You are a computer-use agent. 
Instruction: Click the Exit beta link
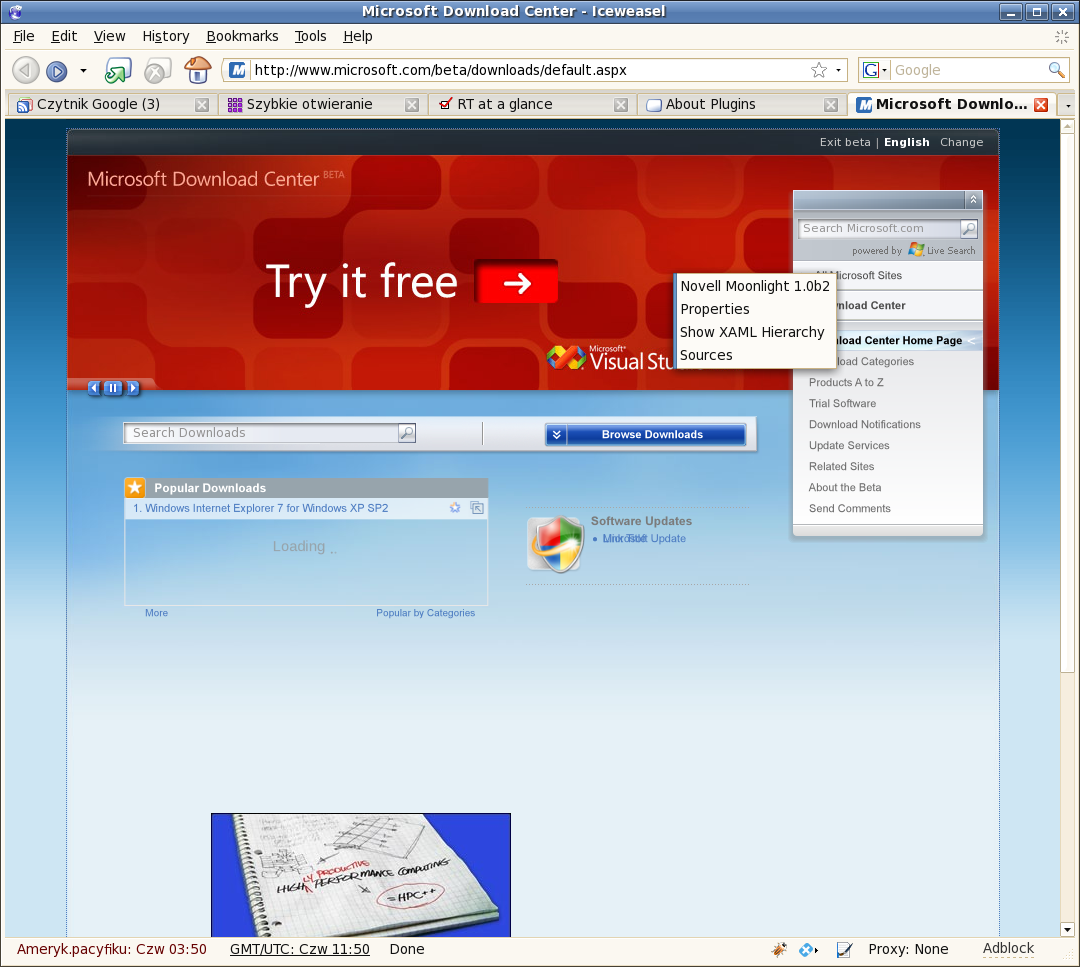point(844,142)
